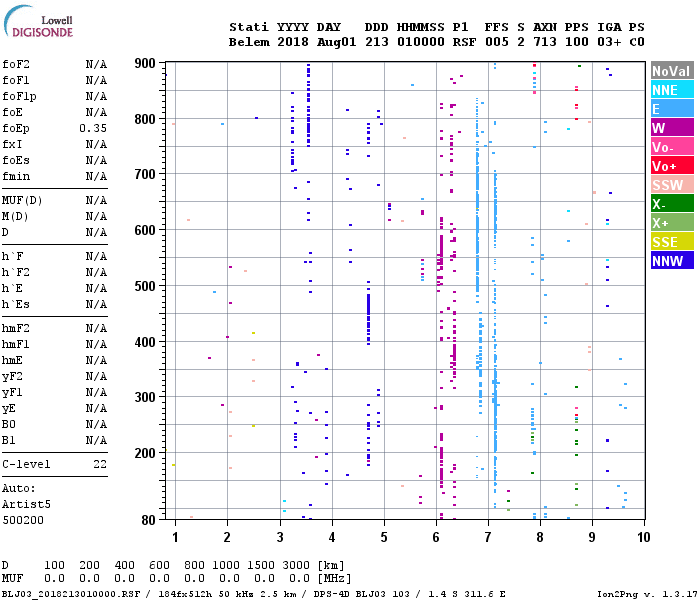Click the yF1 parameter label
The image size is (700, 600).
[12, 393]
